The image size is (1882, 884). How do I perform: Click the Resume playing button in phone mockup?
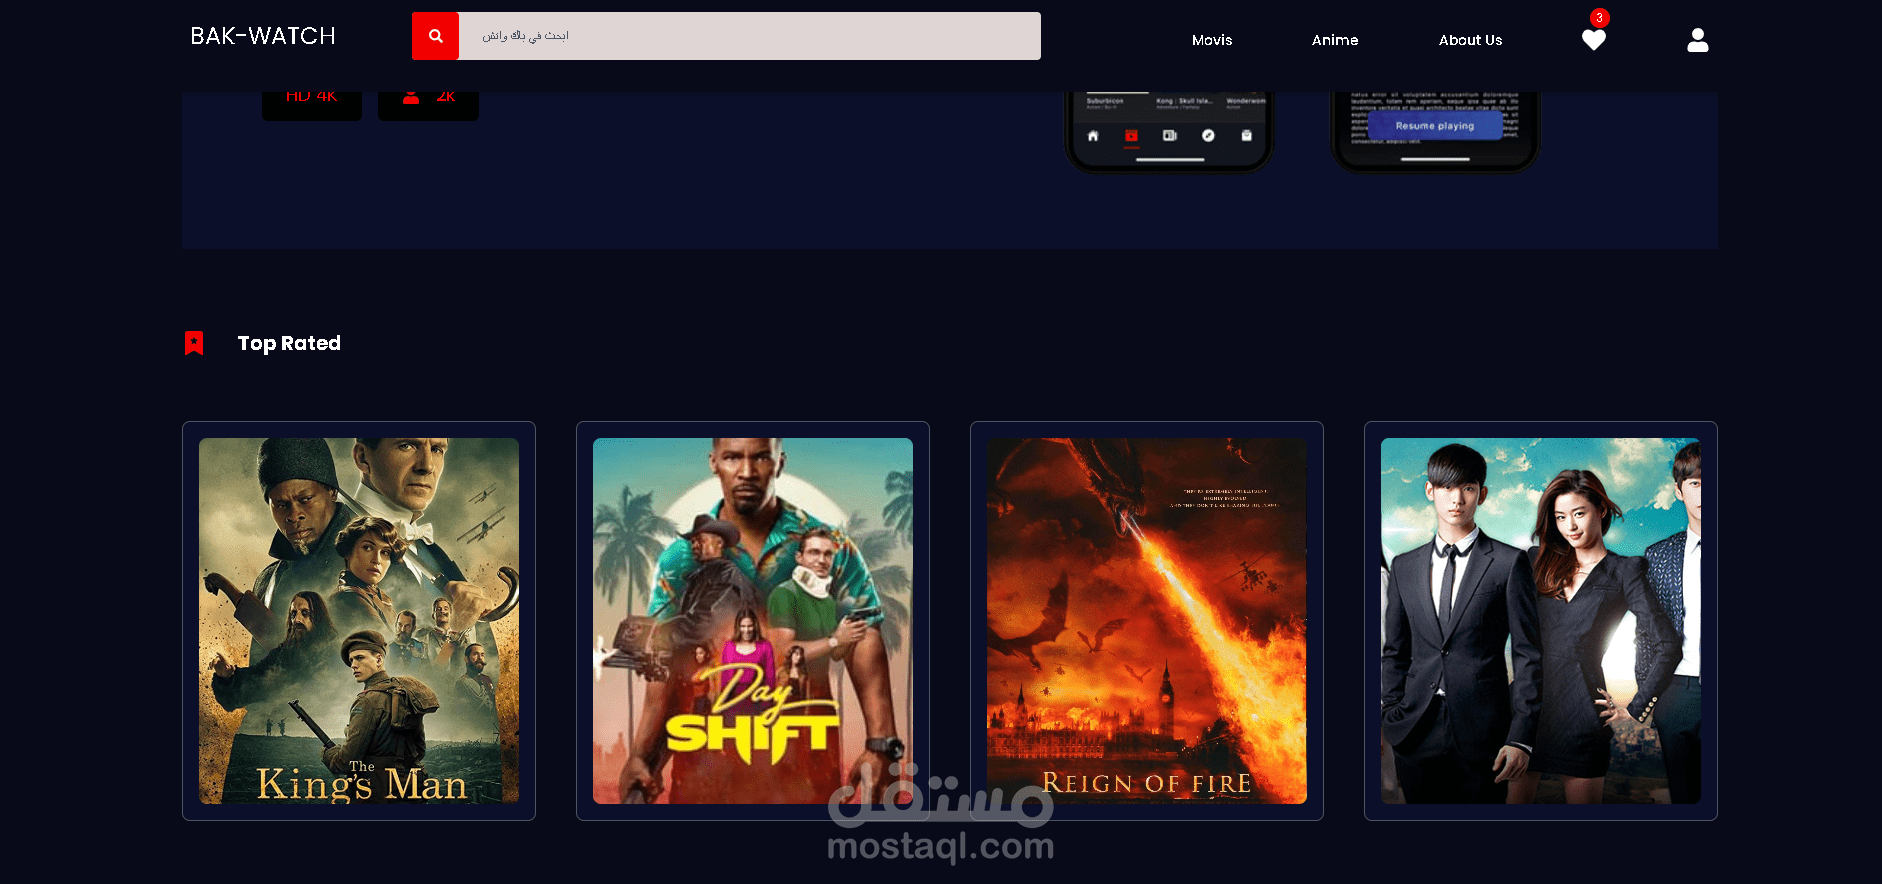coord(1435,126)
